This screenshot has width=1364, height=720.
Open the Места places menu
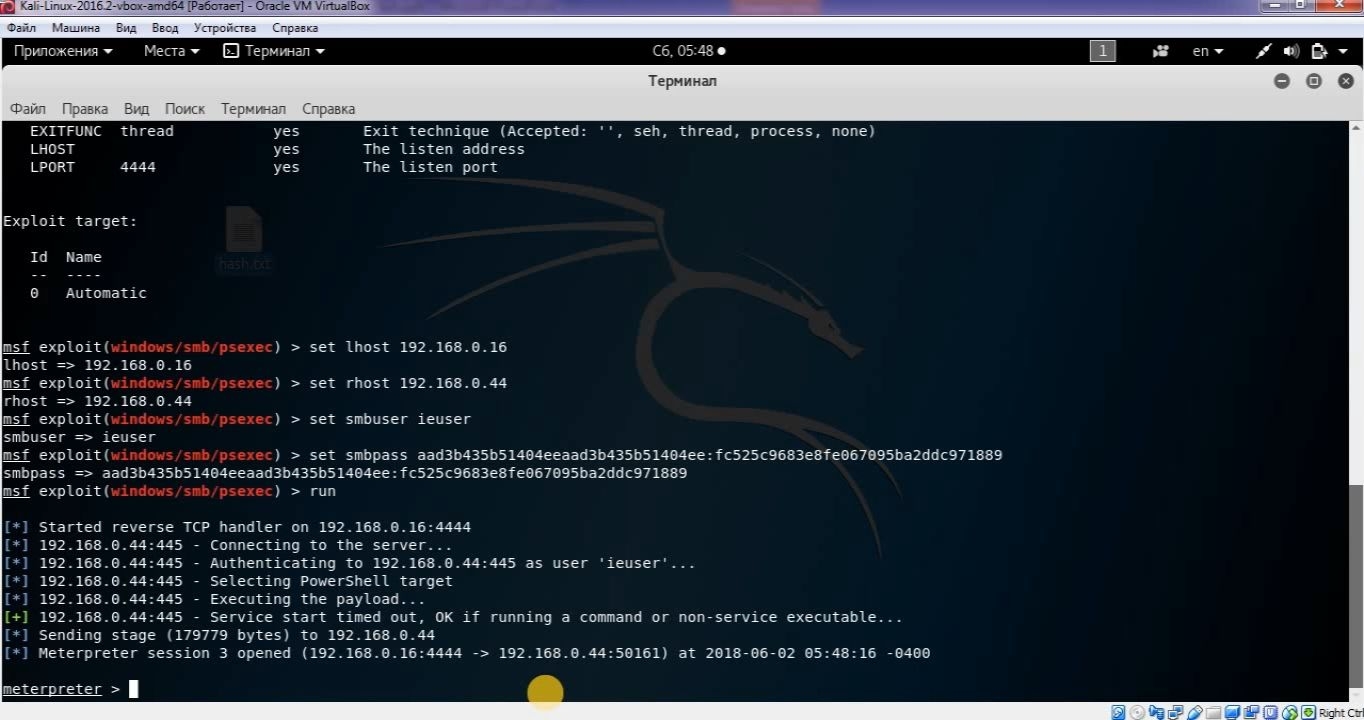tap(172, 51)
